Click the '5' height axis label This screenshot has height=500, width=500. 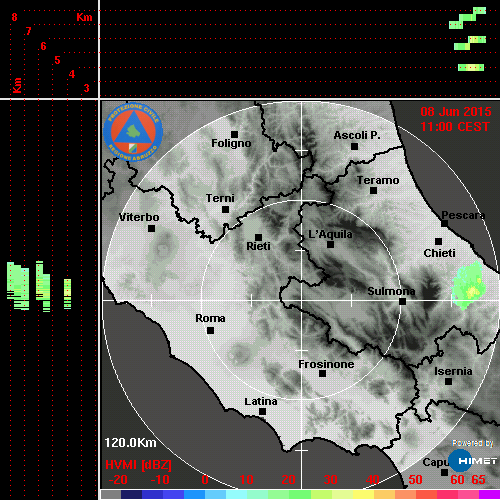pos(57,60)
